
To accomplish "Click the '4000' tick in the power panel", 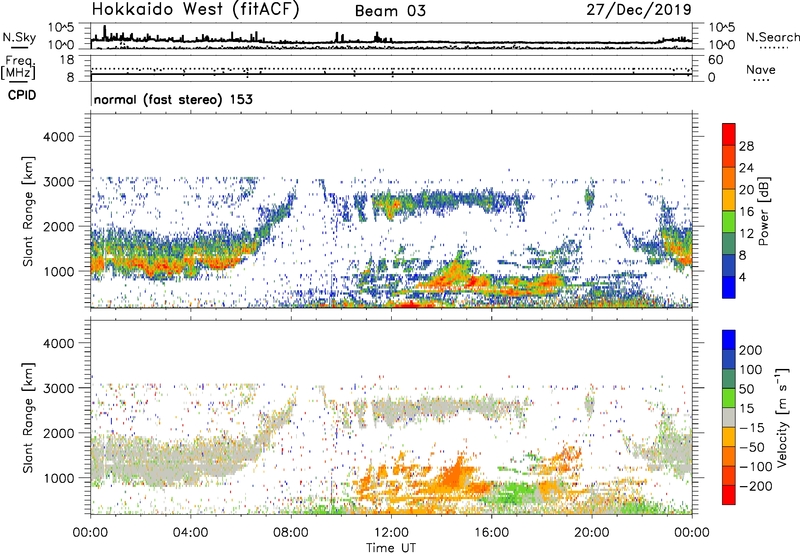I will (58, 137).
